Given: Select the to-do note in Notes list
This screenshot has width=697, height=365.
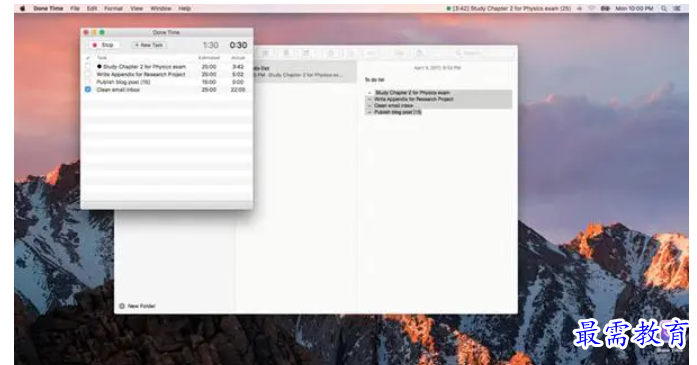Looking at the screenshot, I should pos(305,72).
